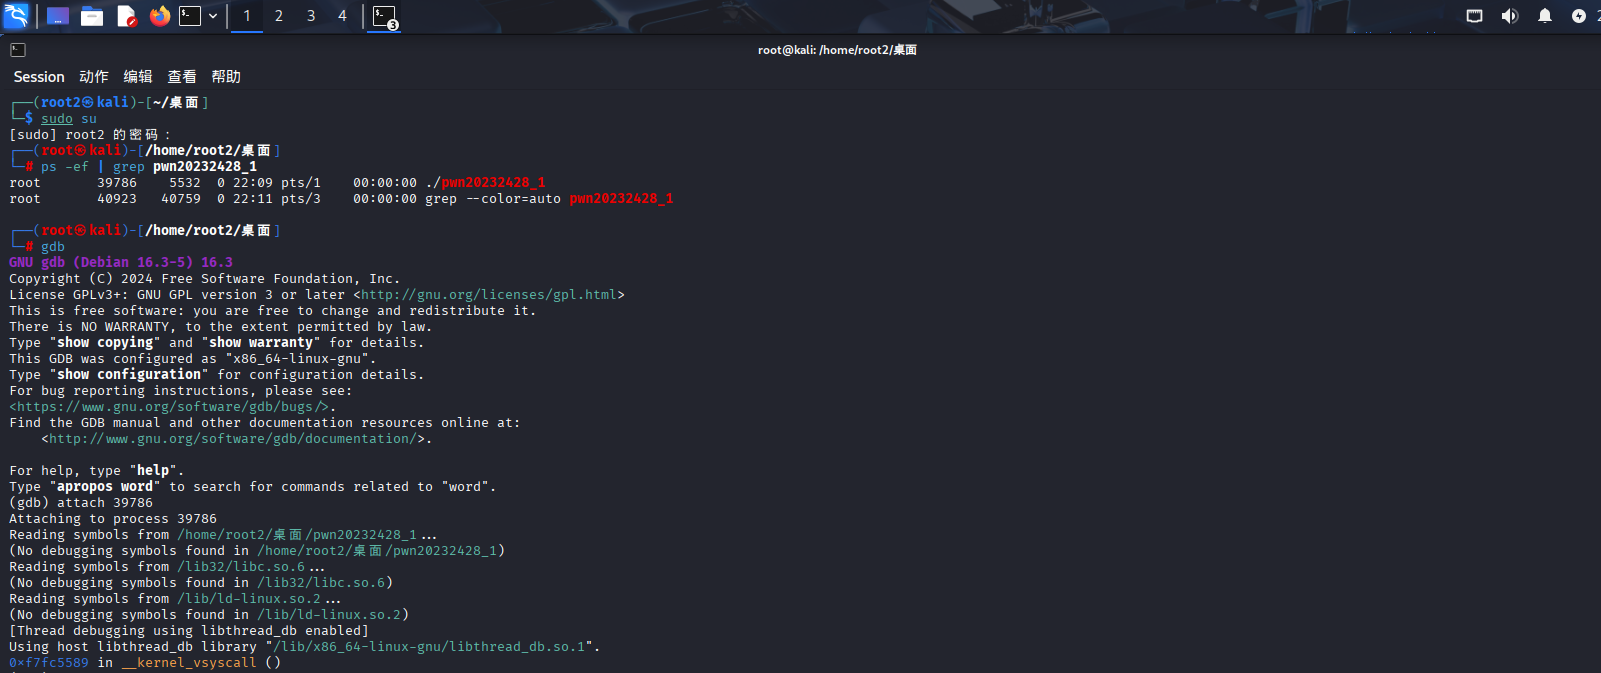Open the 查看 menu
The height and width of the screenshot is (673, 1601).
(x=182, y=77)
